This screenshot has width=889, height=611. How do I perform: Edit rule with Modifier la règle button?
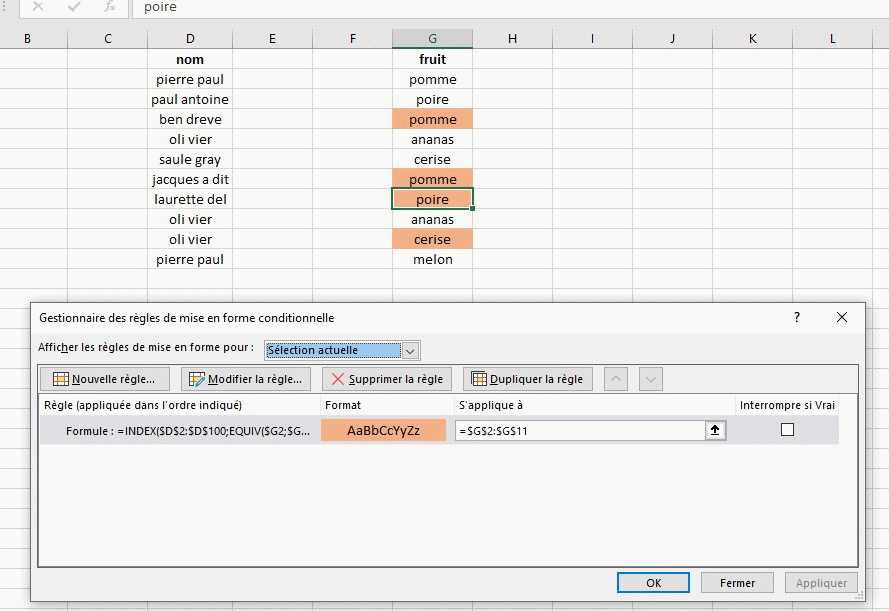(245, 379)
